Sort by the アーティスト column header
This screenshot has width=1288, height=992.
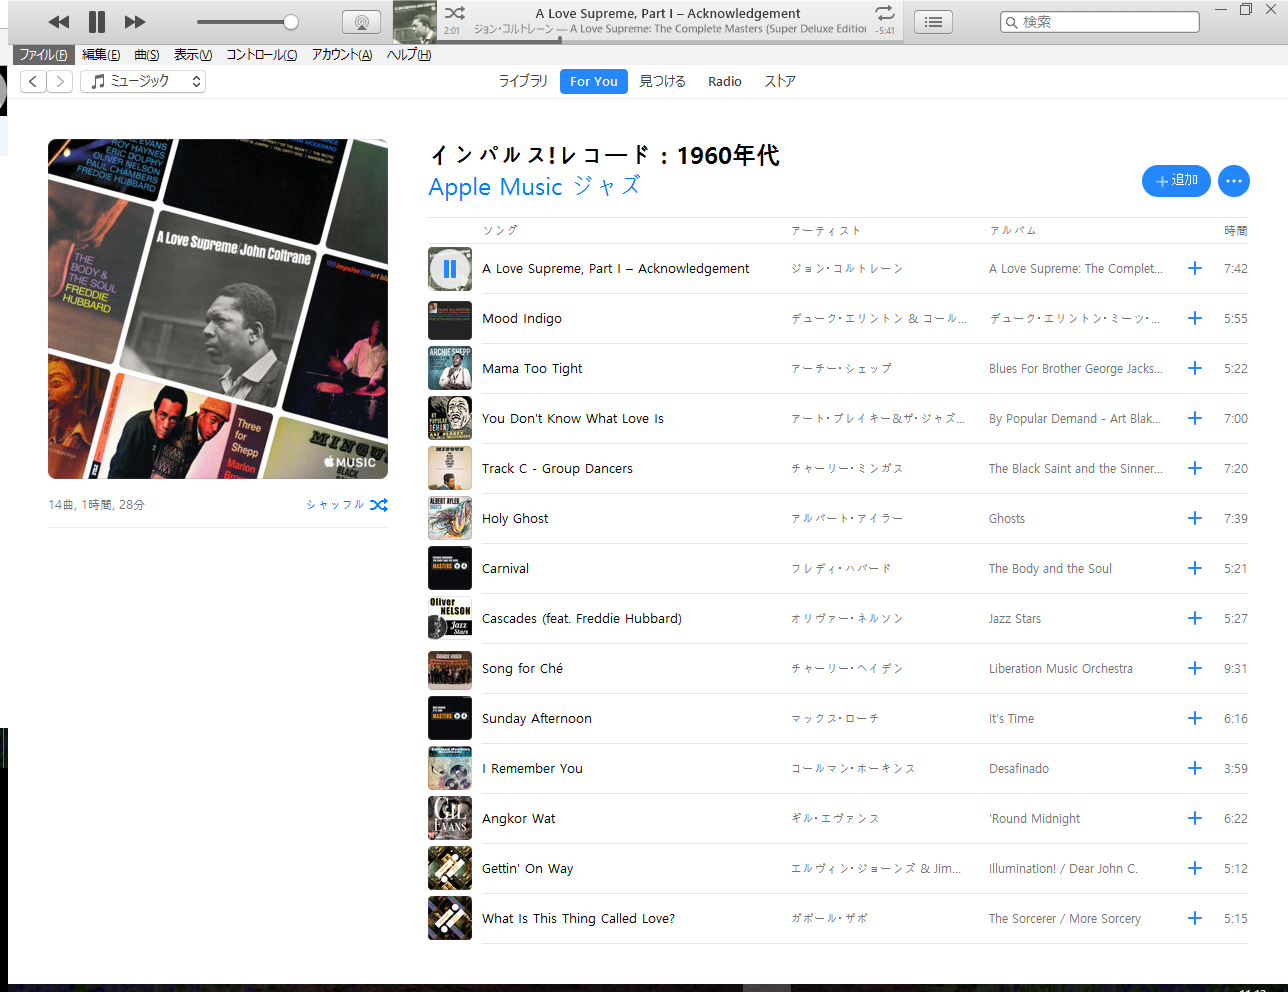(826, 230)
